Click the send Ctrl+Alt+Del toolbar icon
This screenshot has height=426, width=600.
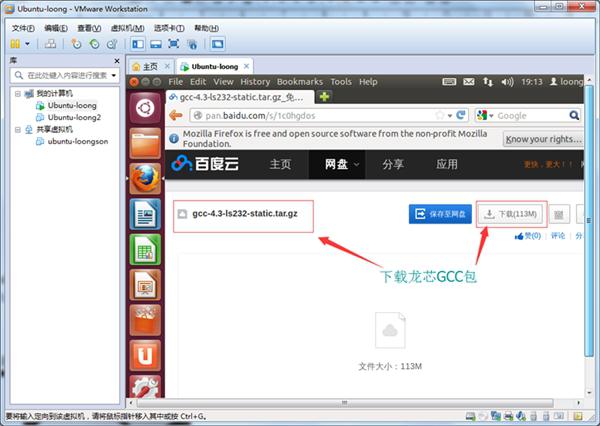[x=50, y=44]
